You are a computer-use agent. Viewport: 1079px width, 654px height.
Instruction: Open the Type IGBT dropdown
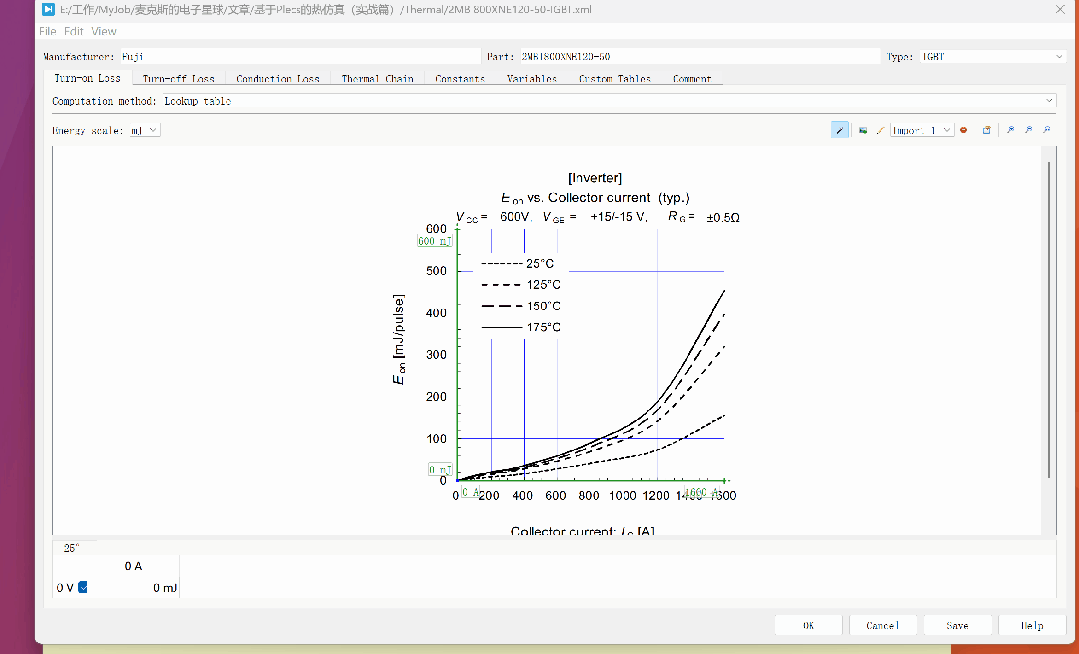point(992,56)
